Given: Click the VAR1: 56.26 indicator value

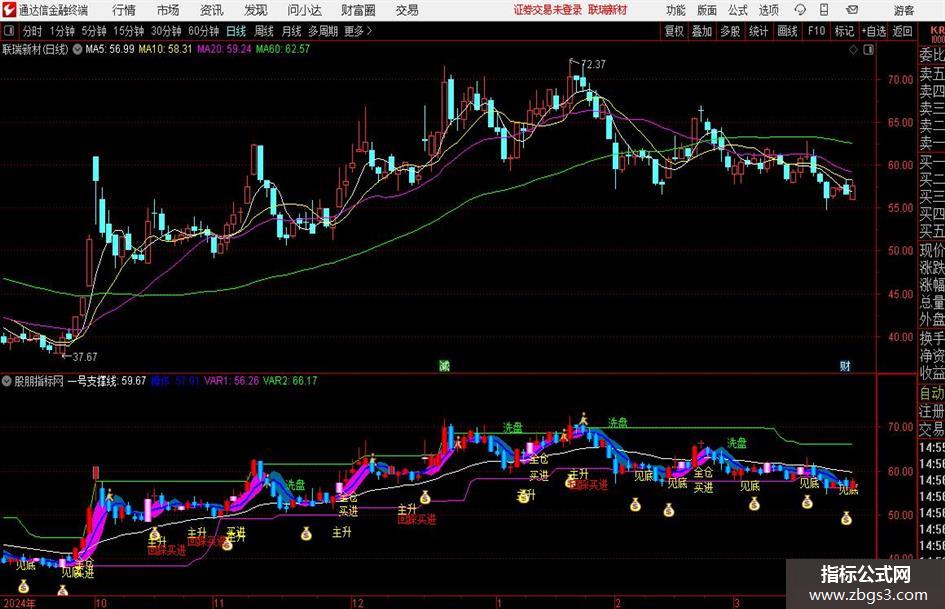Looking at the screenshot, I should tap(231, 381).
